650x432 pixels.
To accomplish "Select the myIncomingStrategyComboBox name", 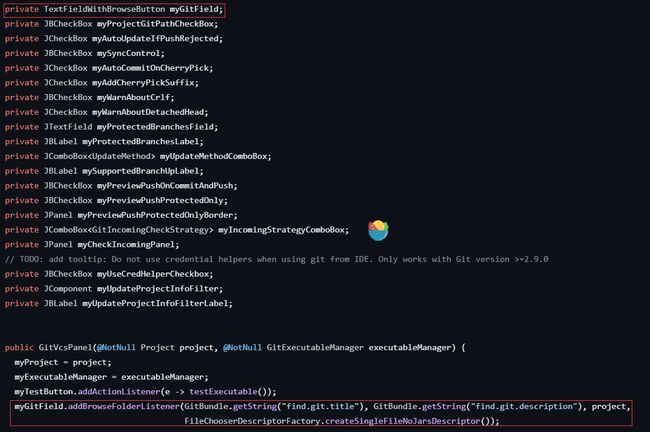I will [281, 230].
